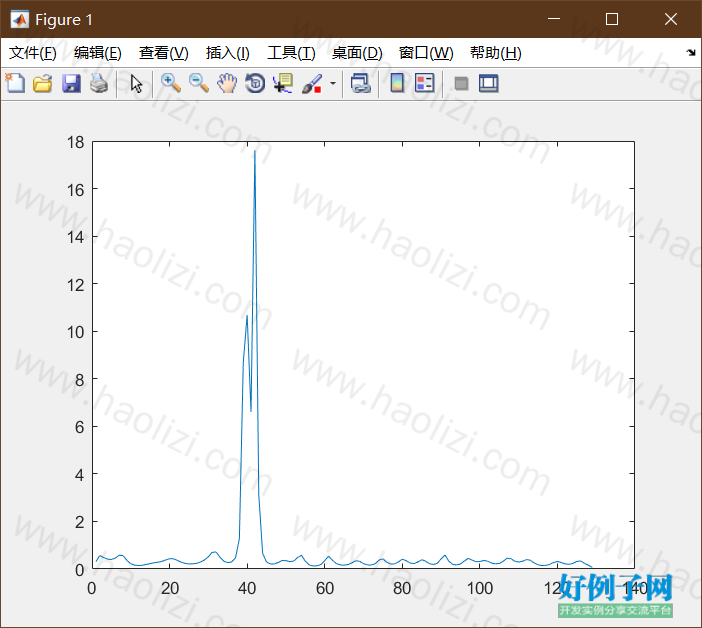Maximize the Figure 1 window
Screen dimensions: 702x628
(612, 19)
